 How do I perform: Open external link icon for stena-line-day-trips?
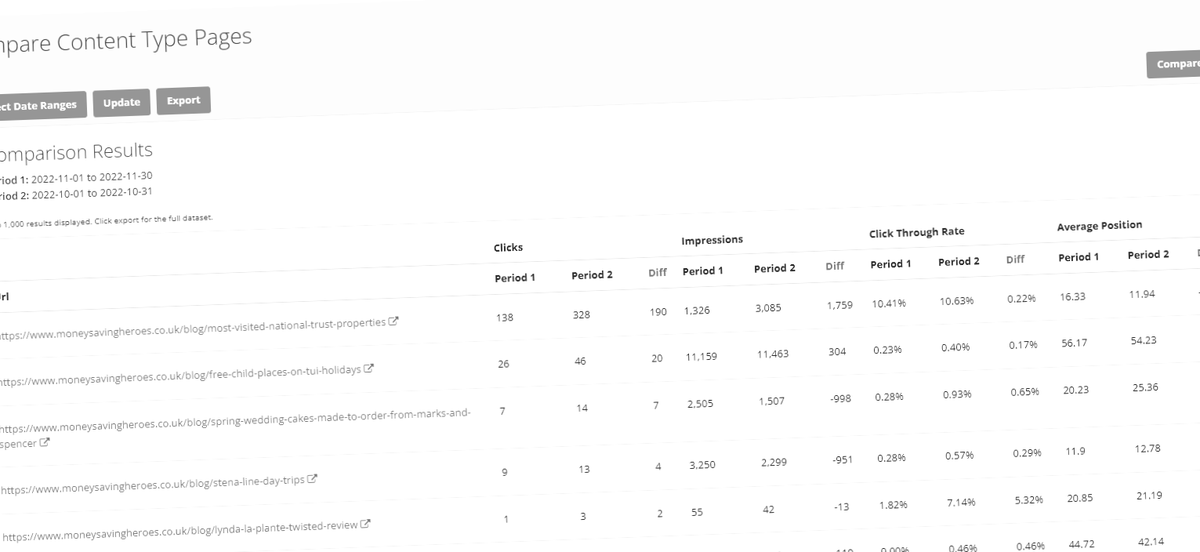(312, 479)
